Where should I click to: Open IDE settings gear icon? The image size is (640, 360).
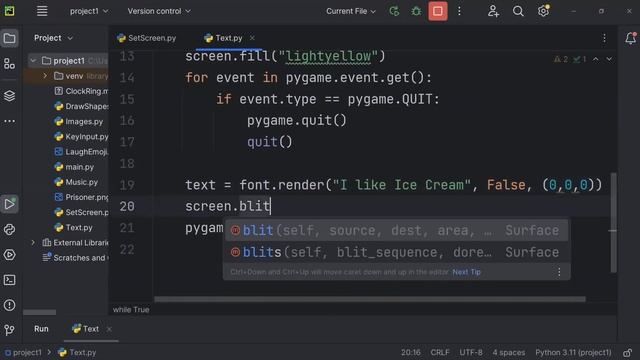click(x=543, y=11)
